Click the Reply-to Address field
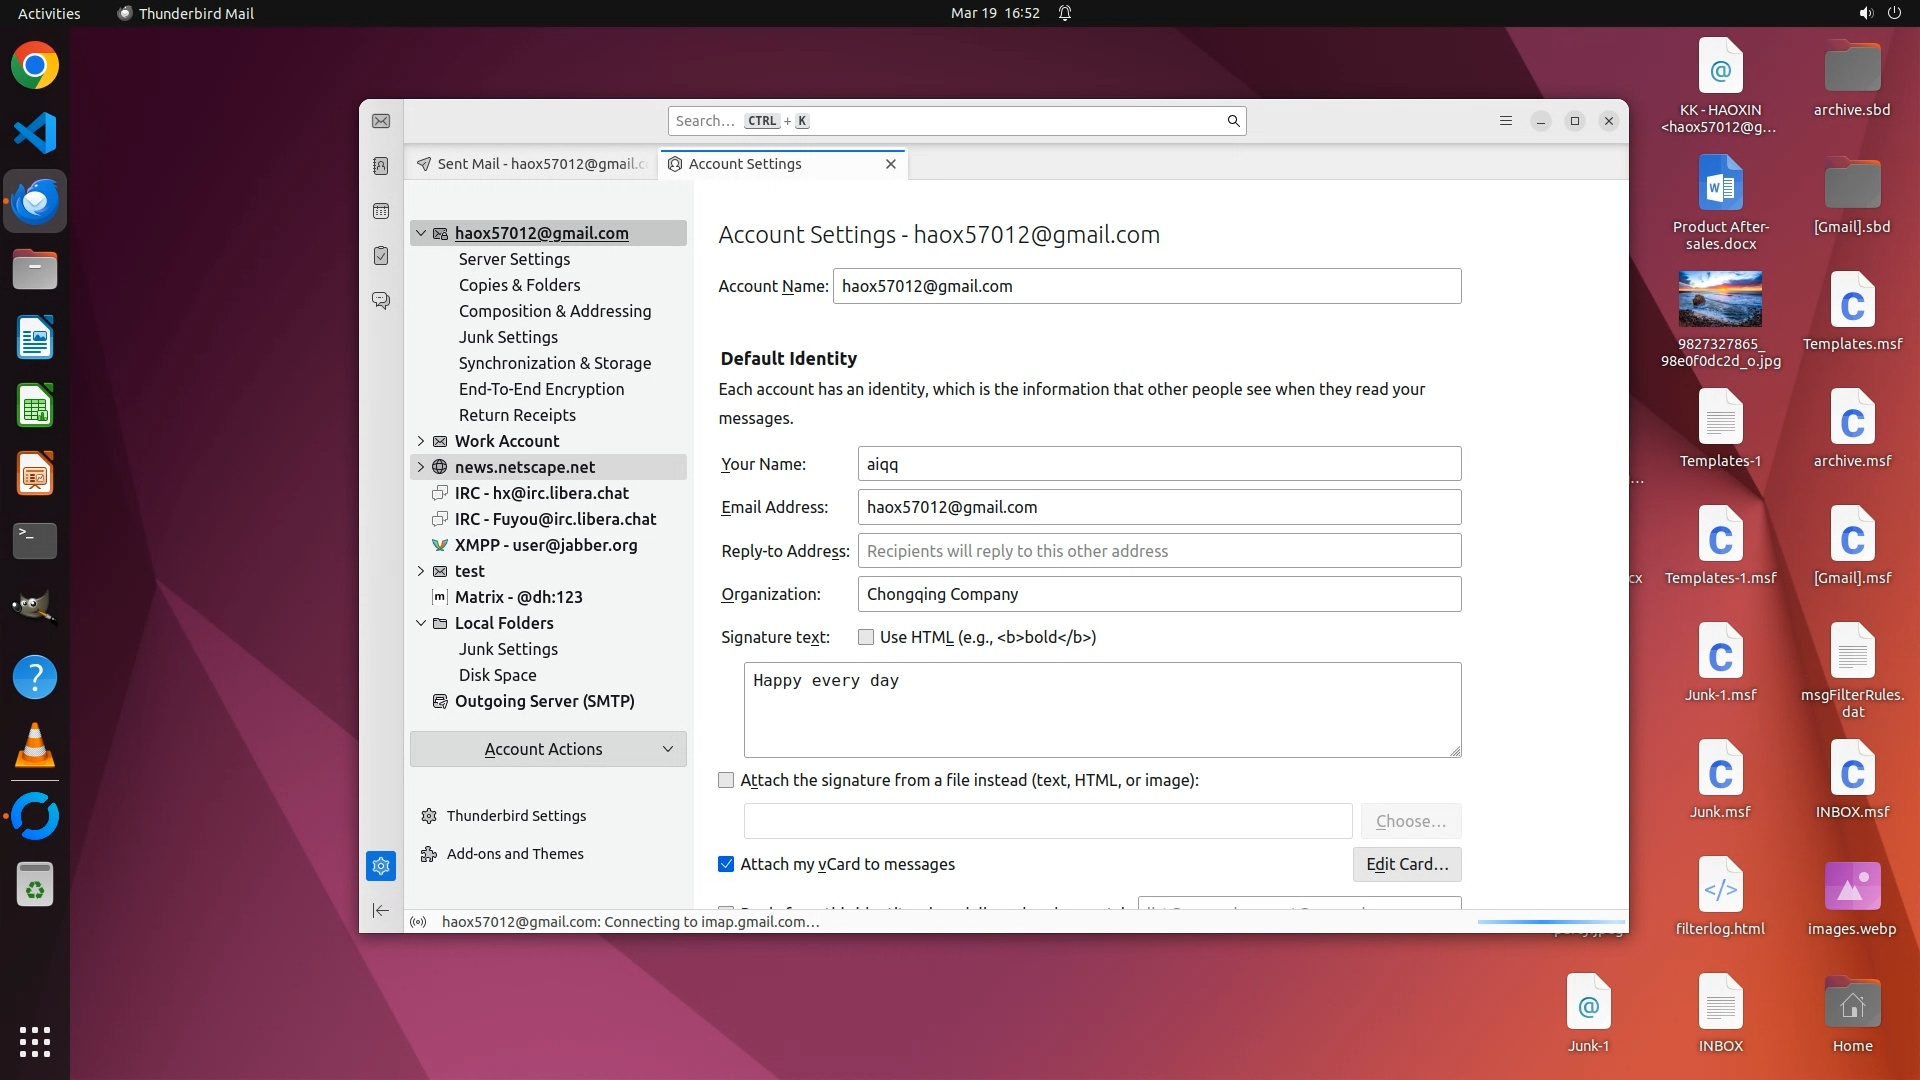This screenshot has height=1080, width=1920. pyautogui.click(x=1158, y=551)
